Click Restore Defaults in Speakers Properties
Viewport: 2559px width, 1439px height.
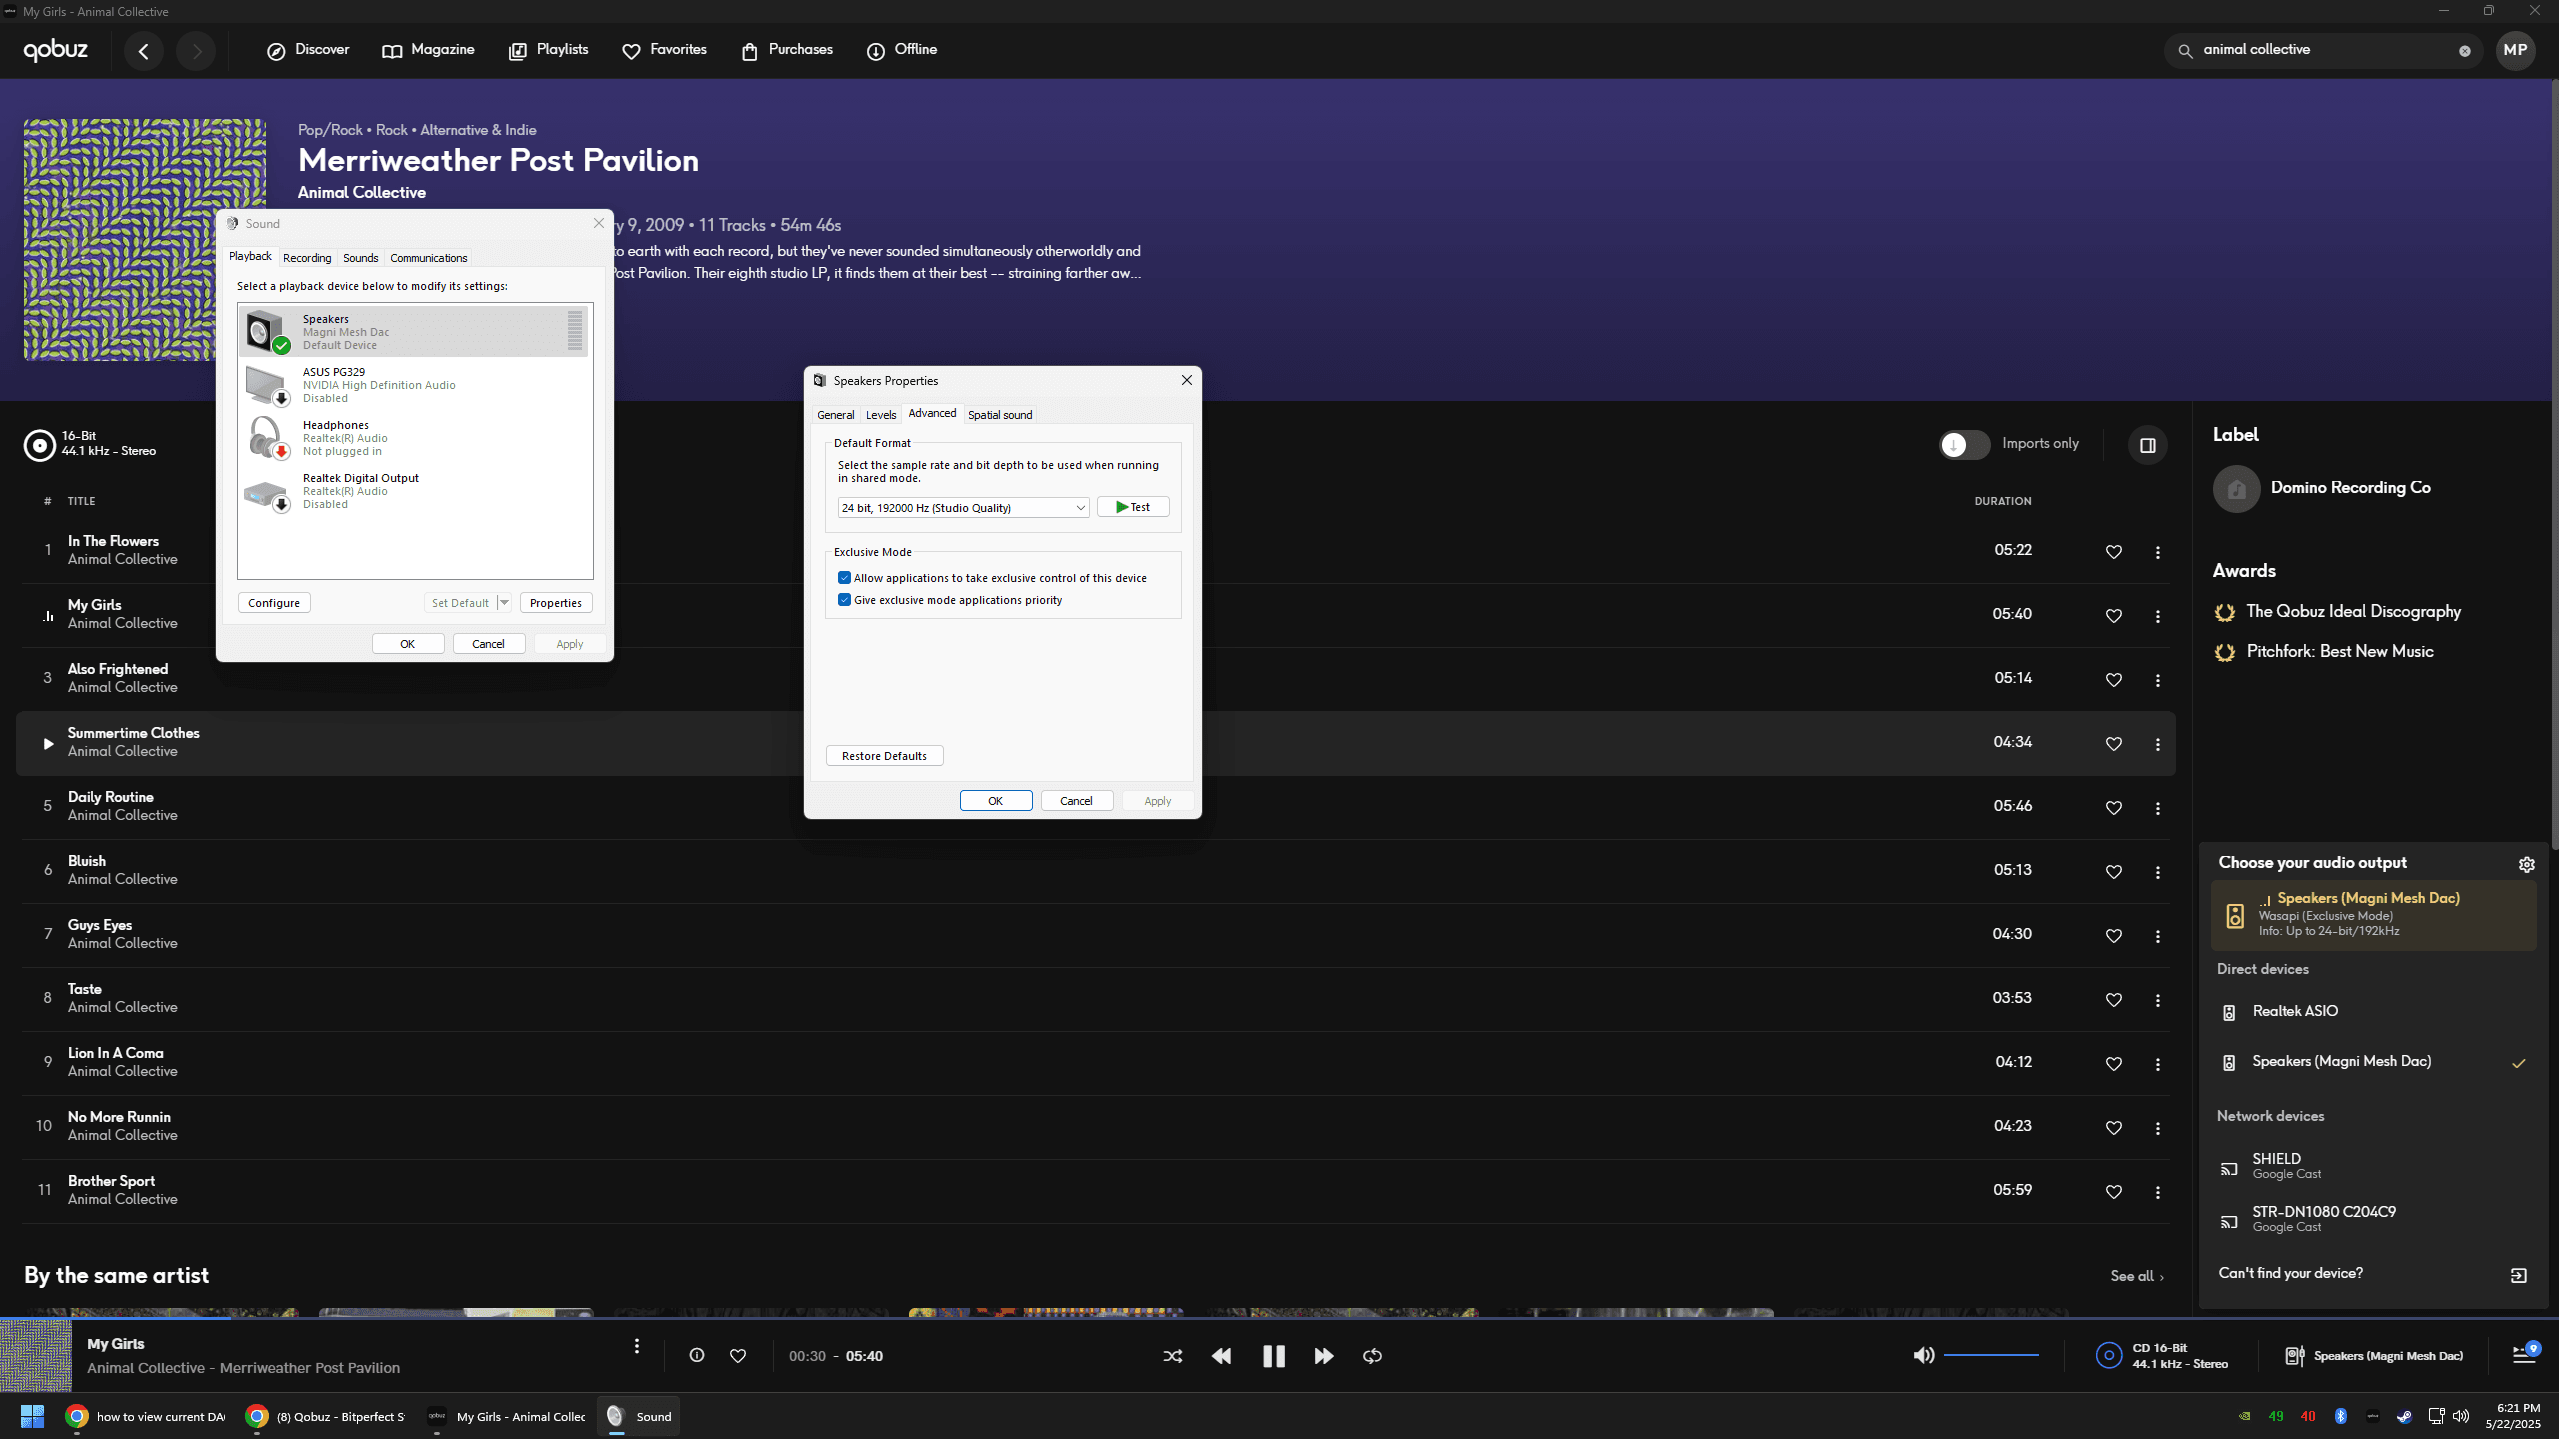pyautogui.click(x=884, y=756)
